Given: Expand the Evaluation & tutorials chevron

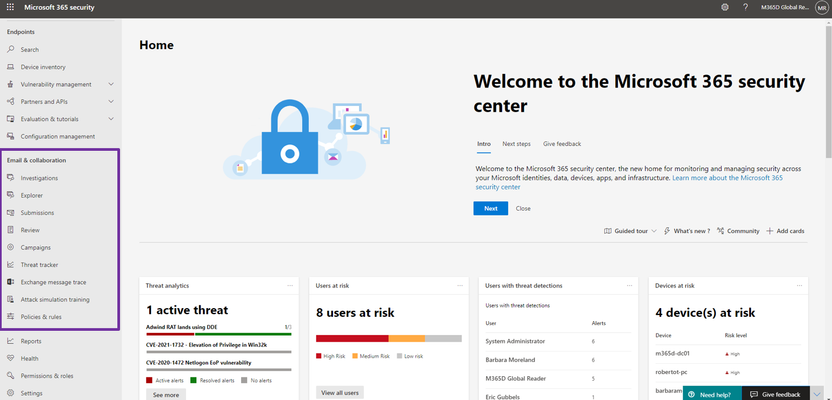Looking at the screenshot, I should [x=111, y=119].
